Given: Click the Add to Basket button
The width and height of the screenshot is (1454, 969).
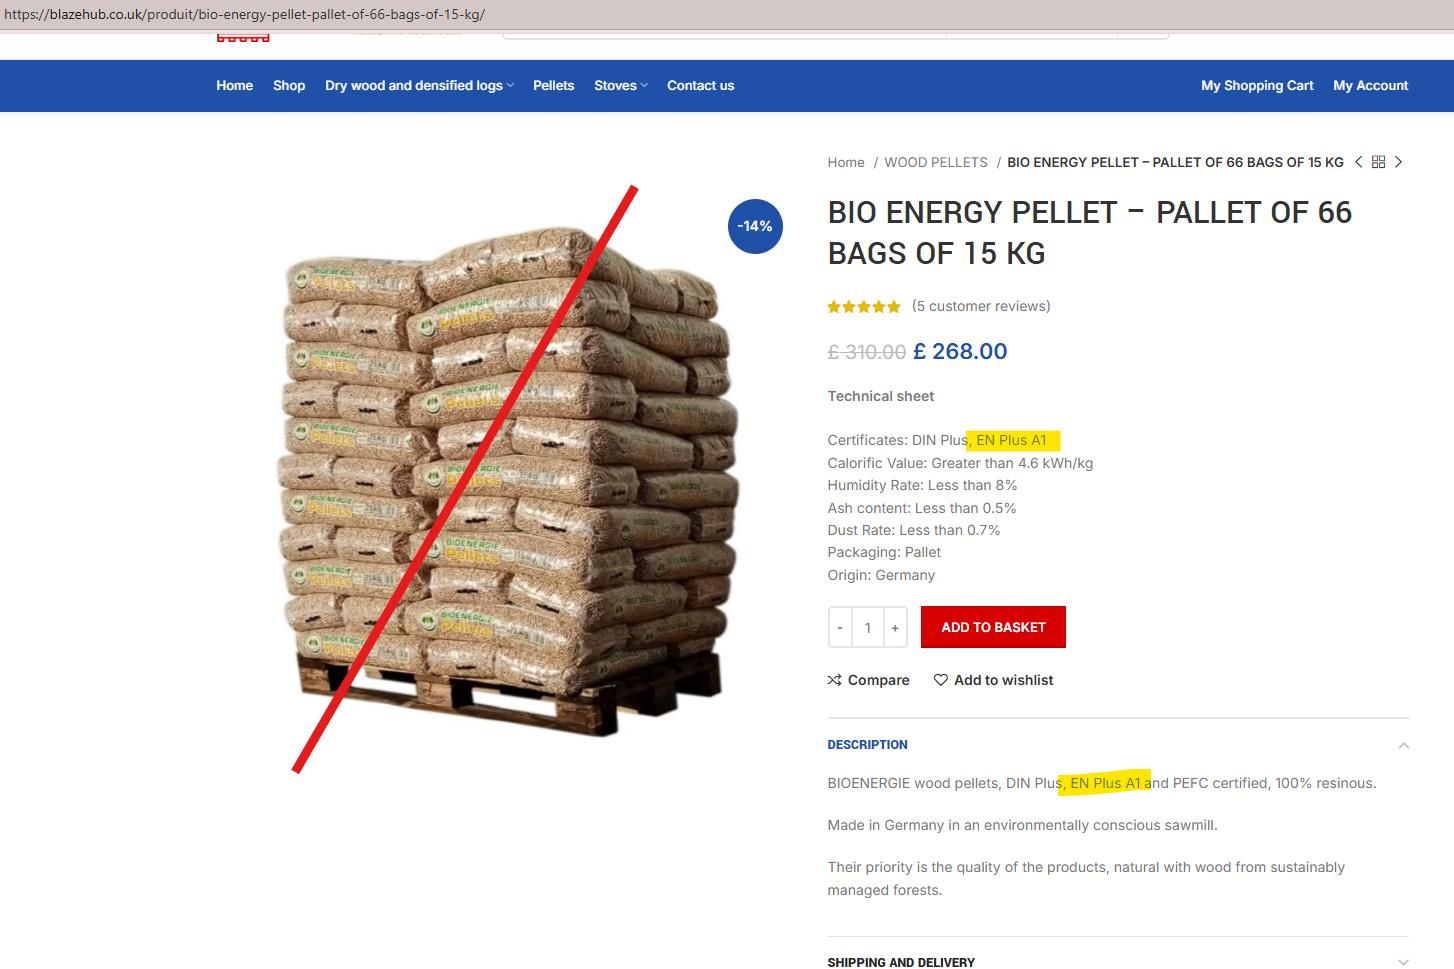Looking at the screenshot, I should click(993, 627).
